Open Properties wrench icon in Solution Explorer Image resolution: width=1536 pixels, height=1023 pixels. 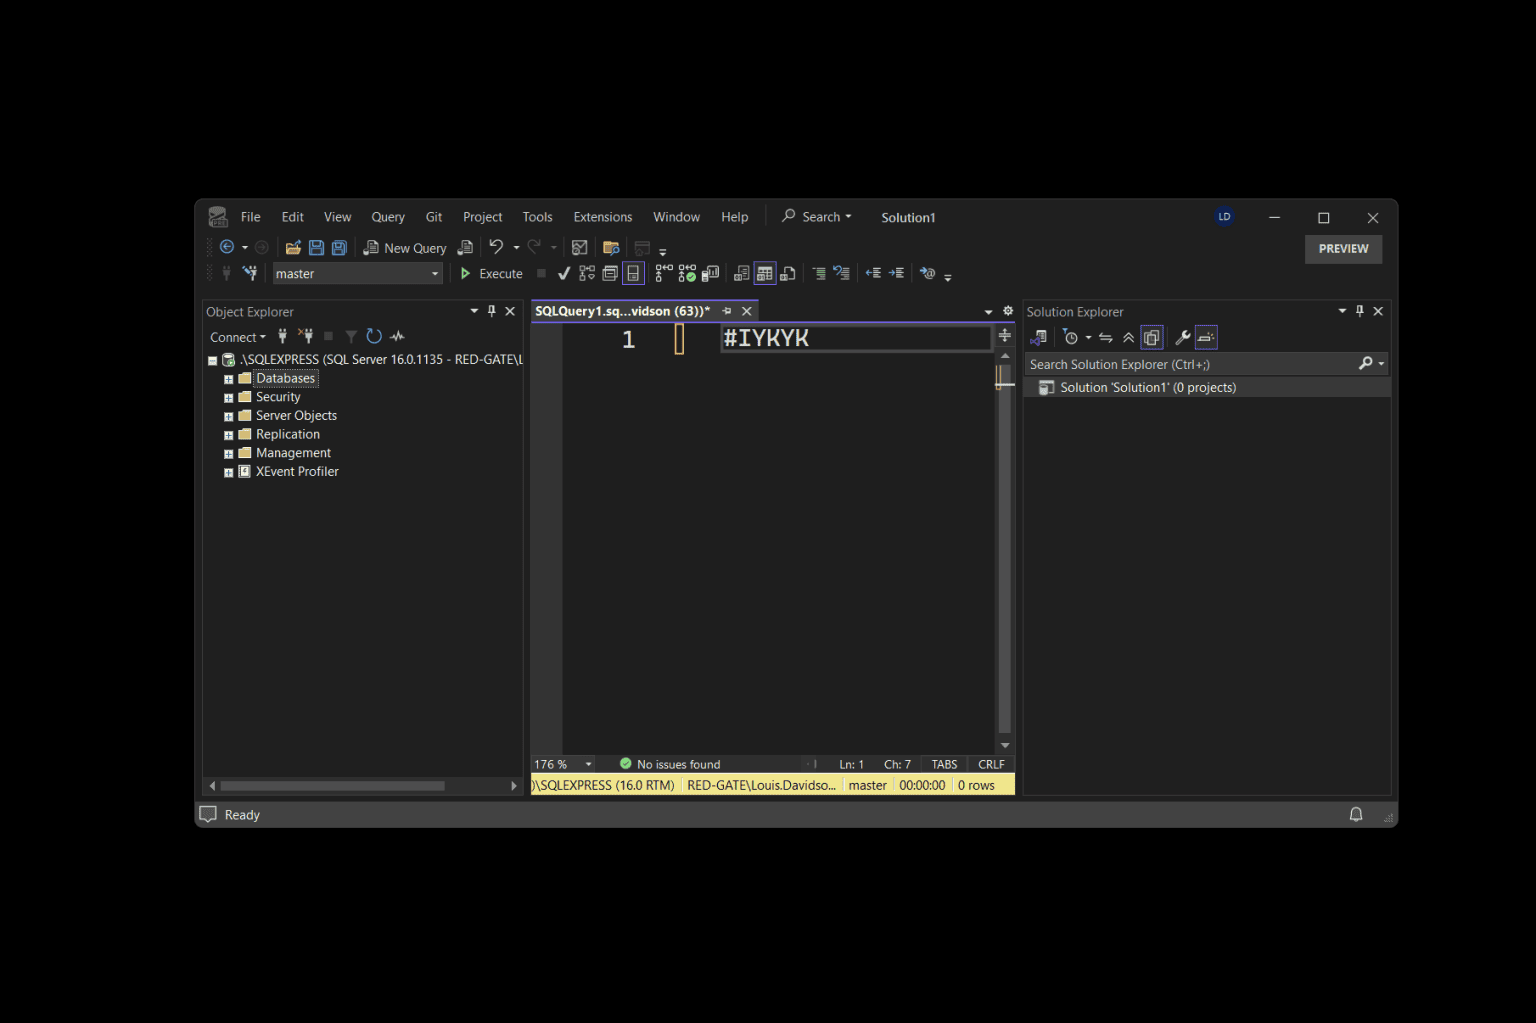click(x=1183, y=337)
